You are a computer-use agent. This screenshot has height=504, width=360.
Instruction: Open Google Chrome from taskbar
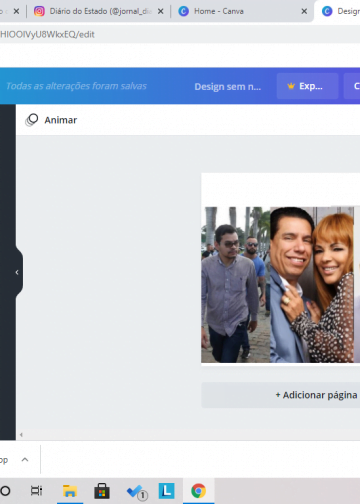point(198,491)
